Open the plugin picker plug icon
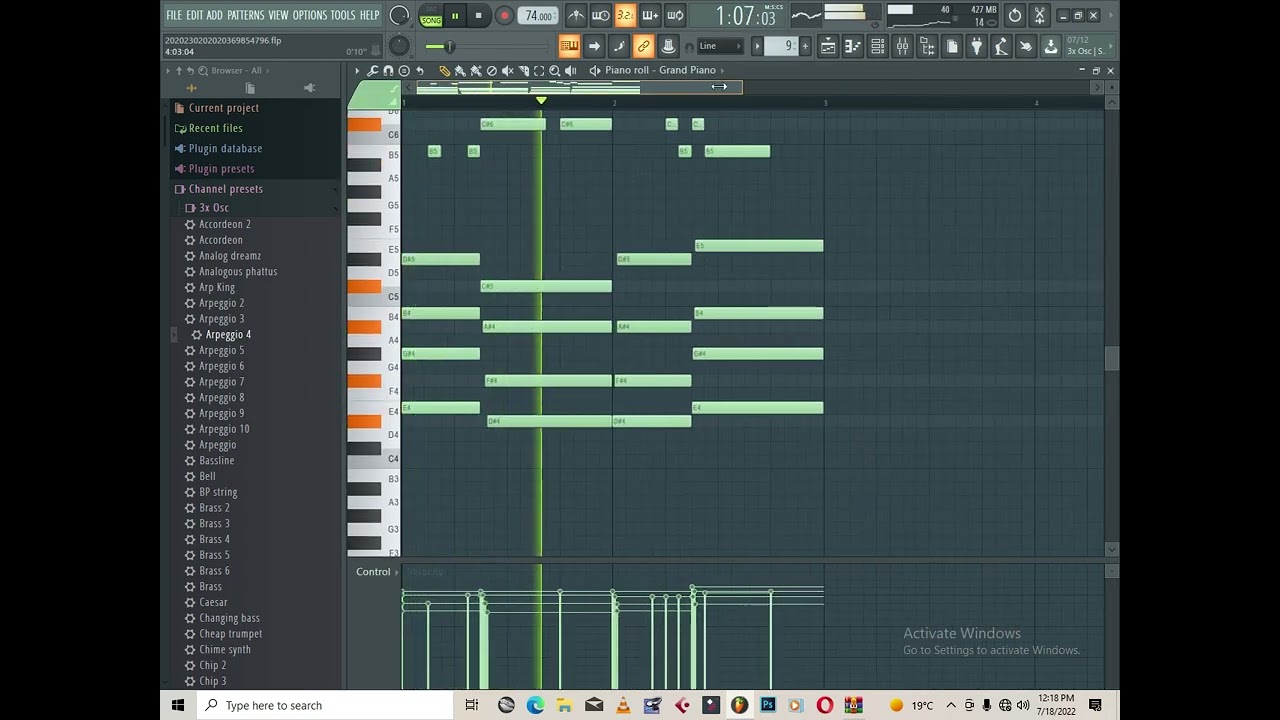This screenshot has width=1280, height=720. click(x=977, y=46)
